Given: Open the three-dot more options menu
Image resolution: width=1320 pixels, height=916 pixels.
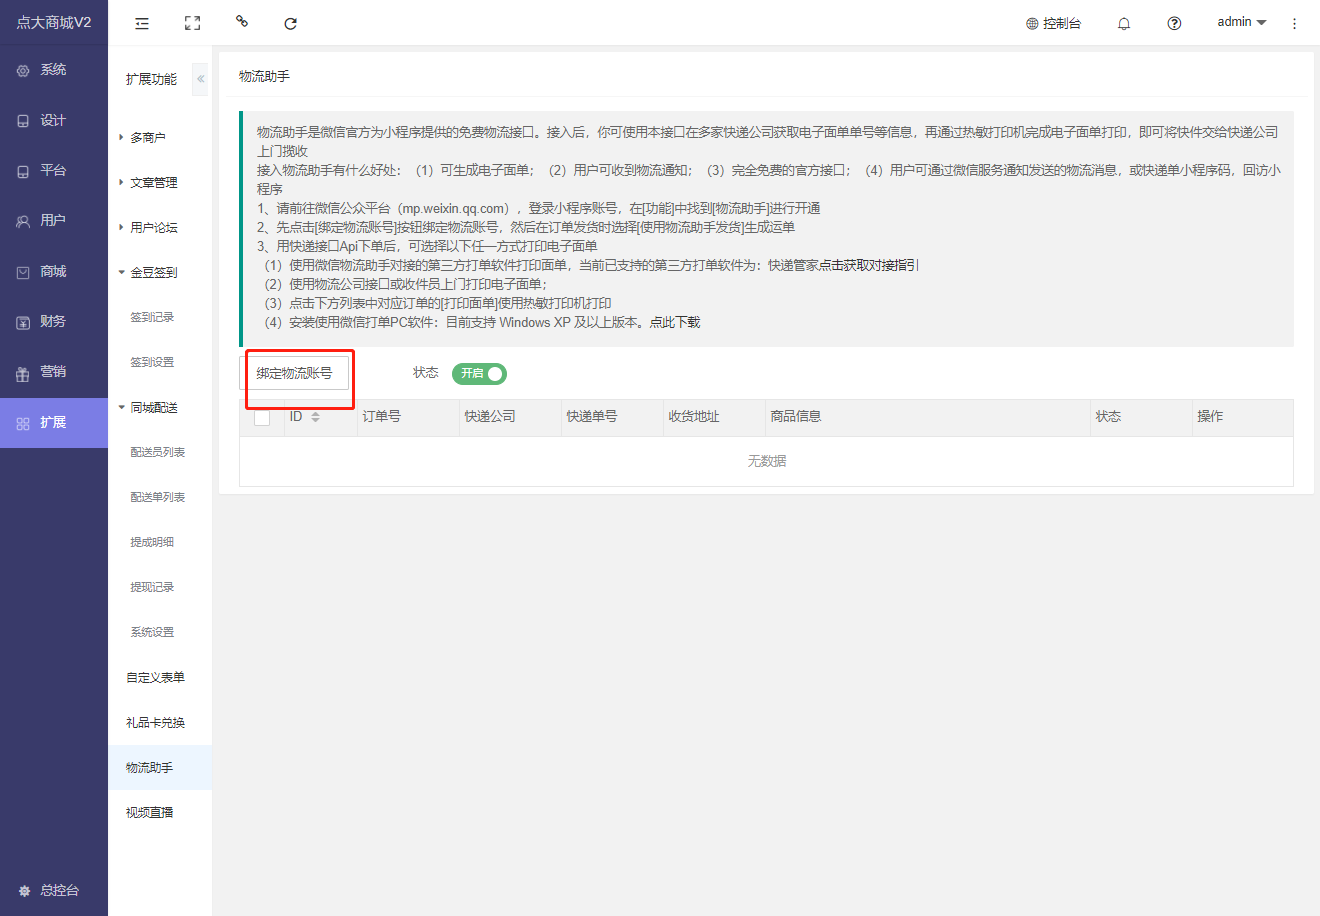Looking at the screenshot, I should point(1294,23).
